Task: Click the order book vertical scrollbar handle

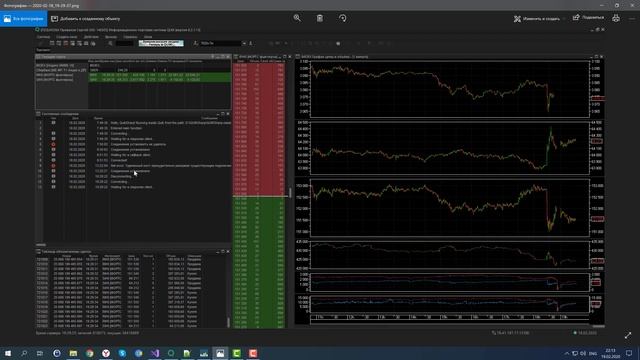Action: (290, 193)
